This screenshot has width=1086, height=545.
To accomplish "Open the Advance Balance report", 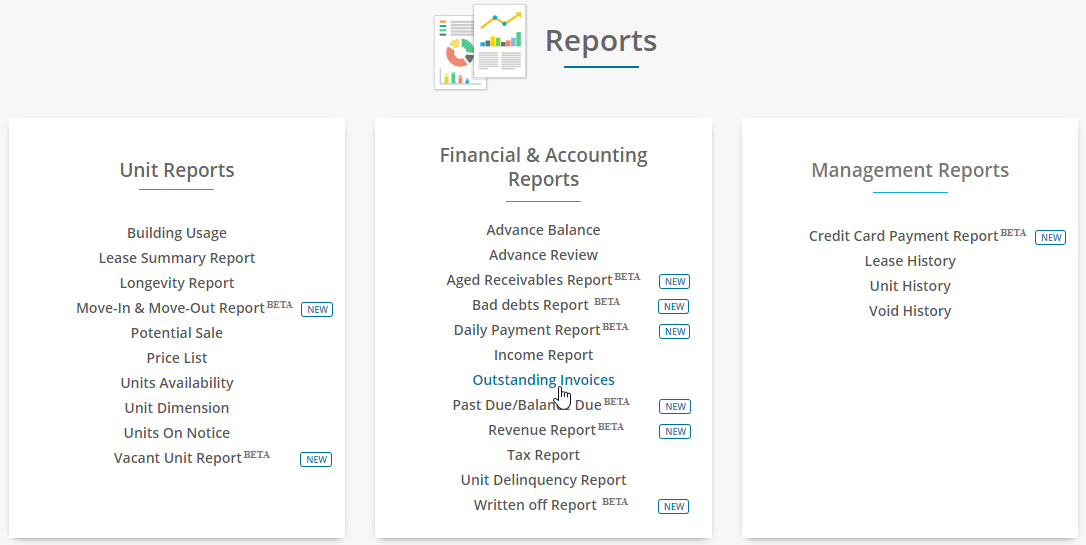I will click(x=544, y=229).
